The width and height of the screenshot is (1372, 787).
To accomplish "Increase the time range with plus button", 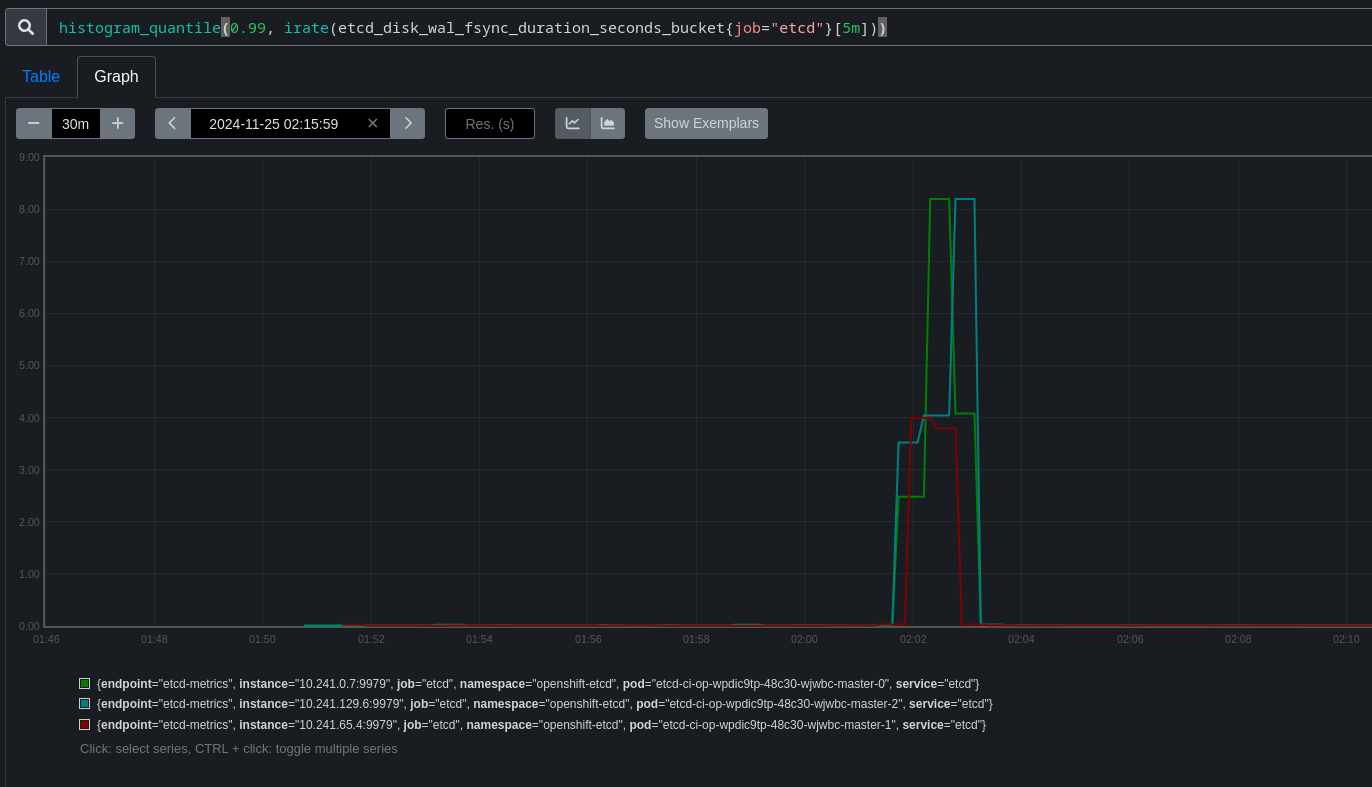I will [117, 123].
